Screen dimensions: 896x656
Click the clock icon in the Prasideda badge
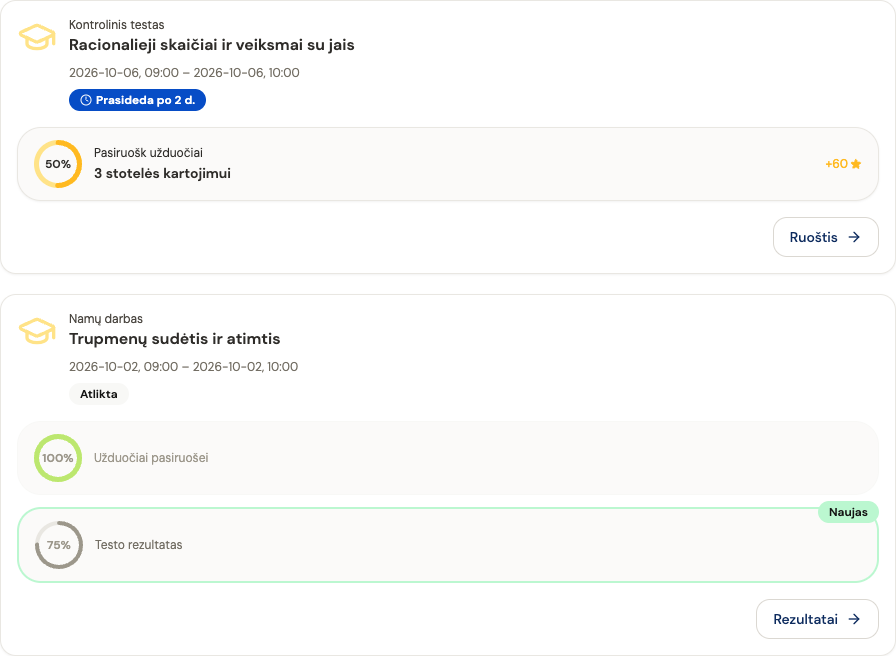tap(86, 100)
